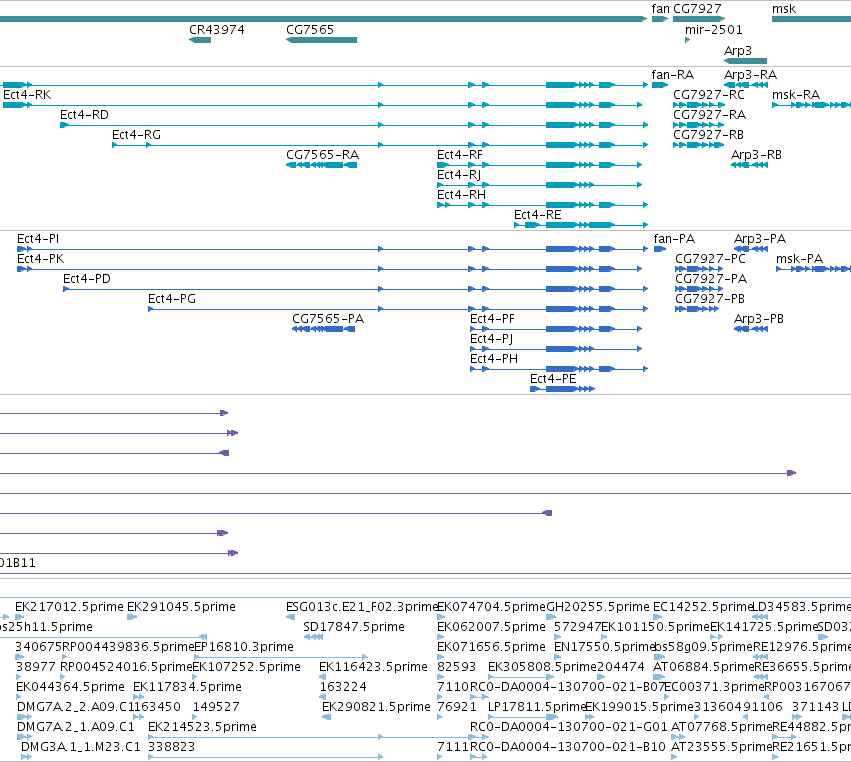Screen dimensions: 851x762
Task: Choose the Ect4-PG protein label
Action: point(172,299)
